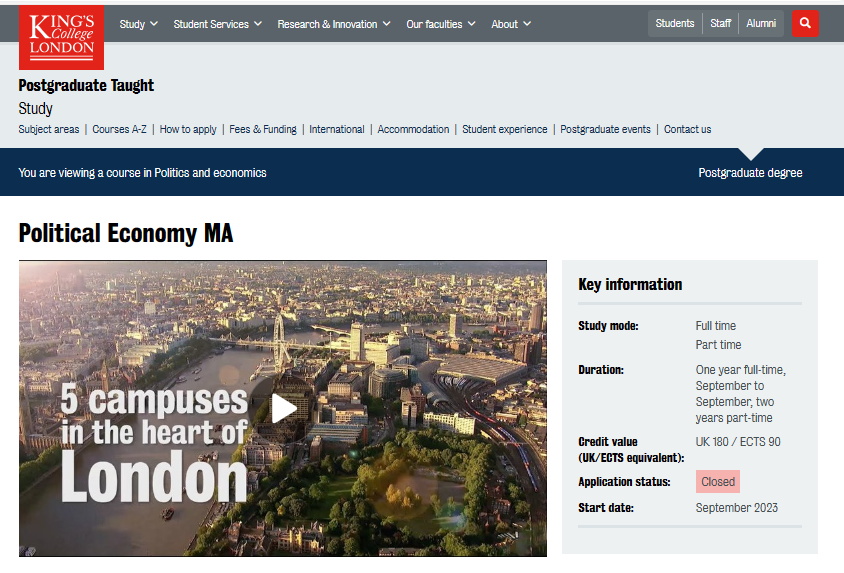Click the Students button

pyautogui.click(x=675, y=24)
